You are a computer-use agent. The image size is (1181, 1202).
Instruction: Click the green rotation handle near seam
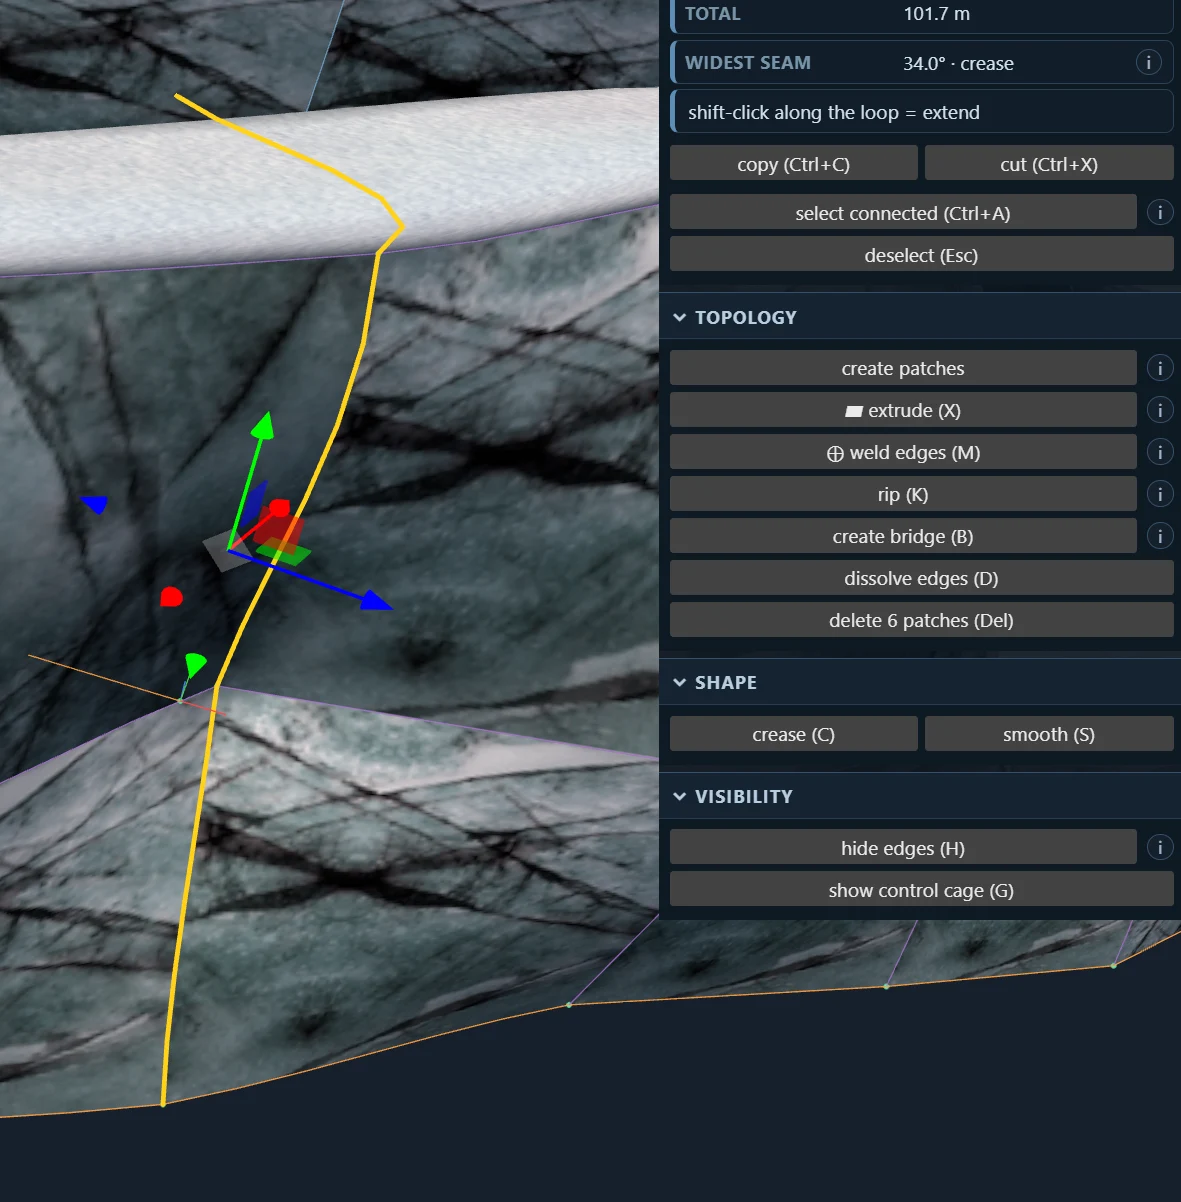tap(195, 663)
